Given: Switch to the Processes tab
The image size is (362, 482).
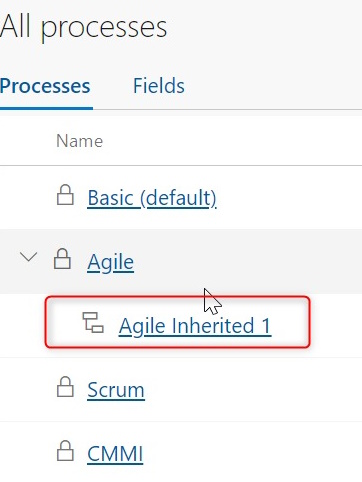Looking at the screenshot, I should point(45,86).
